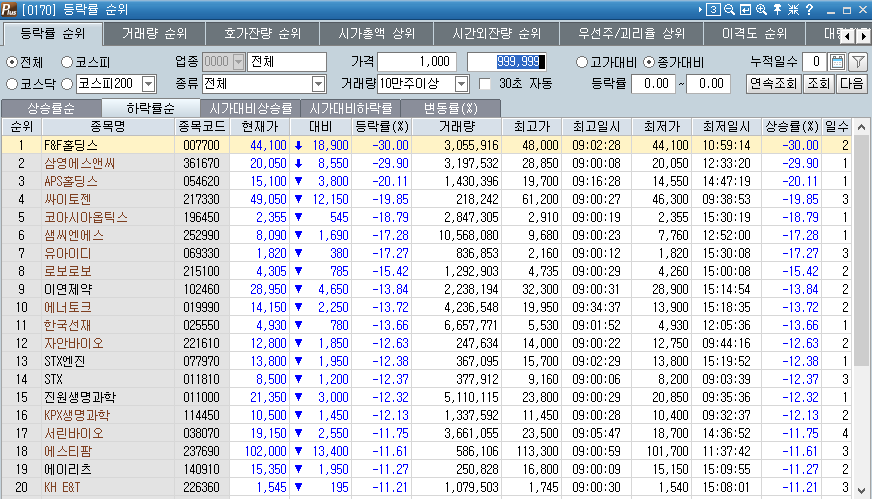Screen dimensions: 872x500
Task: Open the calendar icon next to 누적일수
Action: (837, 62)
